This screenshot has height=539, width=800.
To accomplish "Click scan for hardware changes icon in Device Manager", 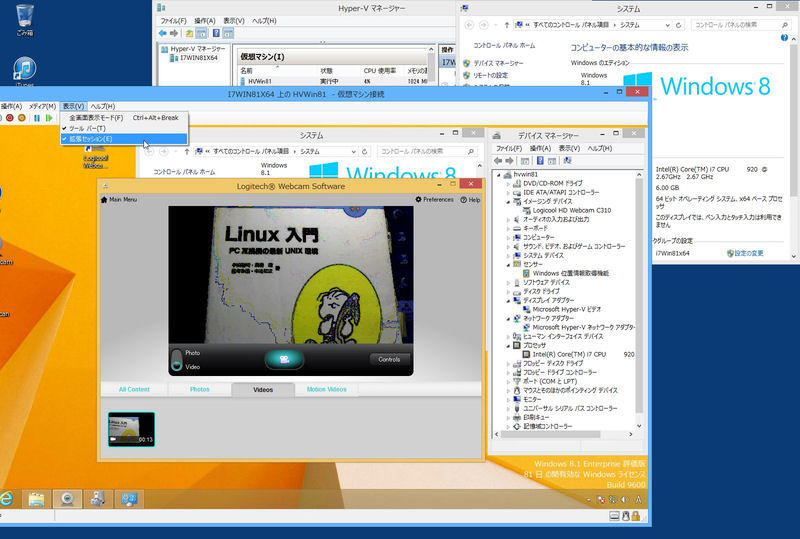I will 566,161.
